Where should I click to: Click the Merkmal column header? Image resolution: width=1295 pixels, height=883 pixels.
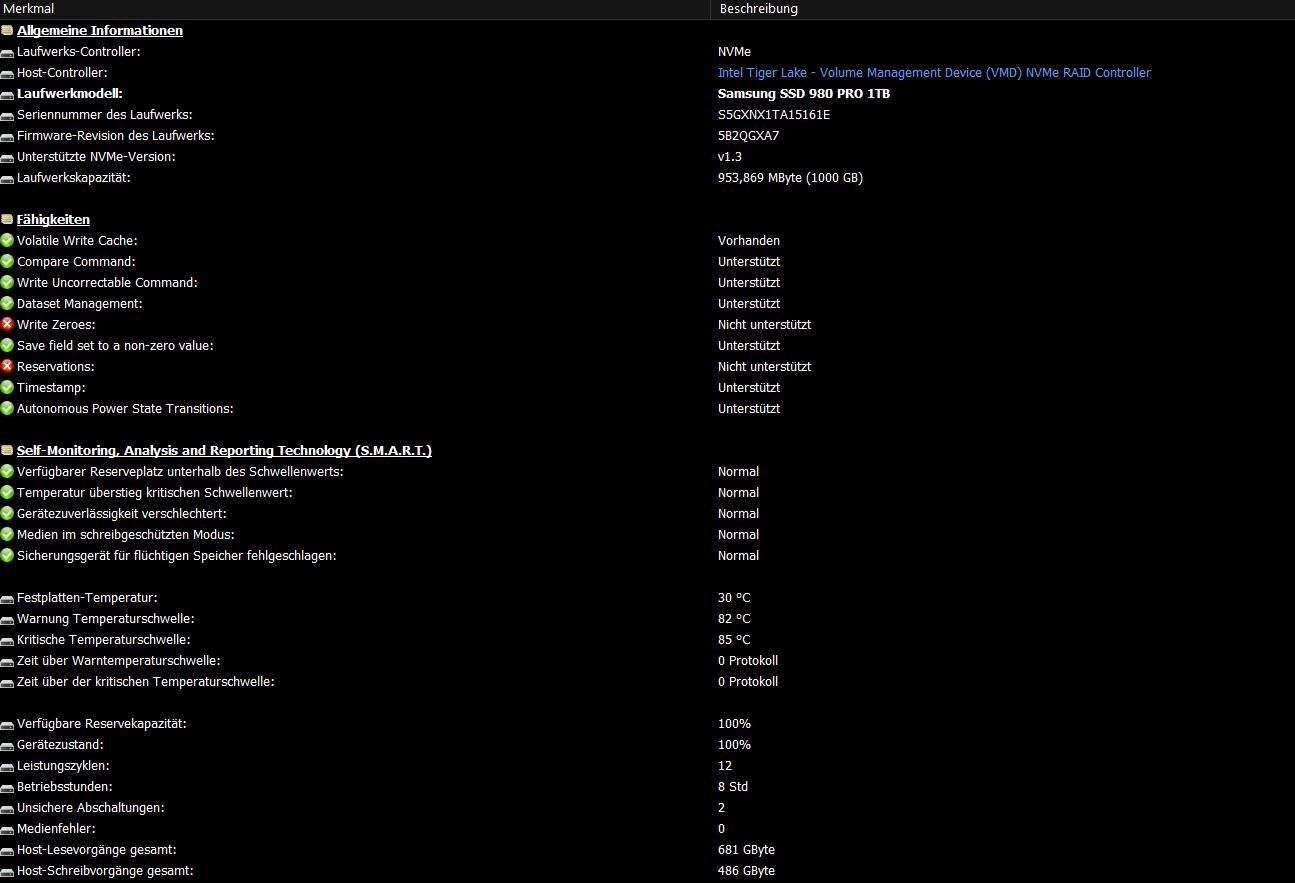point(354,9)
